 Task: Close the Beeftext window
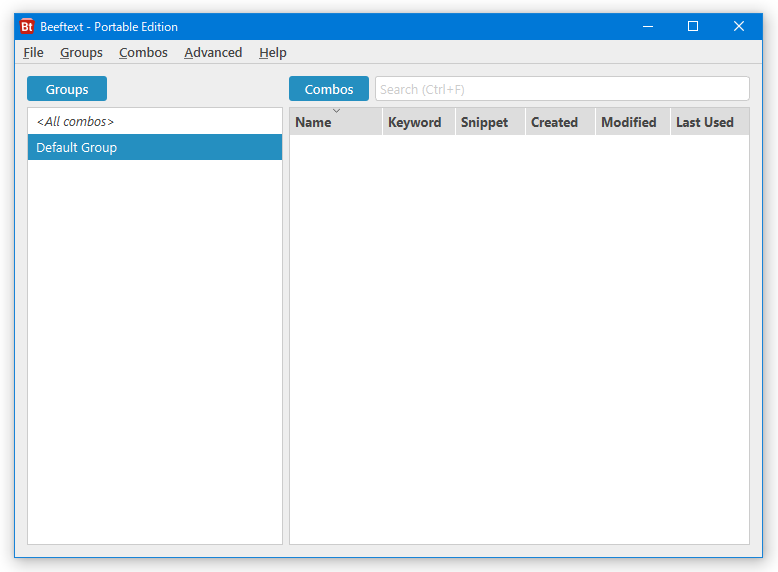coord(739,26)
